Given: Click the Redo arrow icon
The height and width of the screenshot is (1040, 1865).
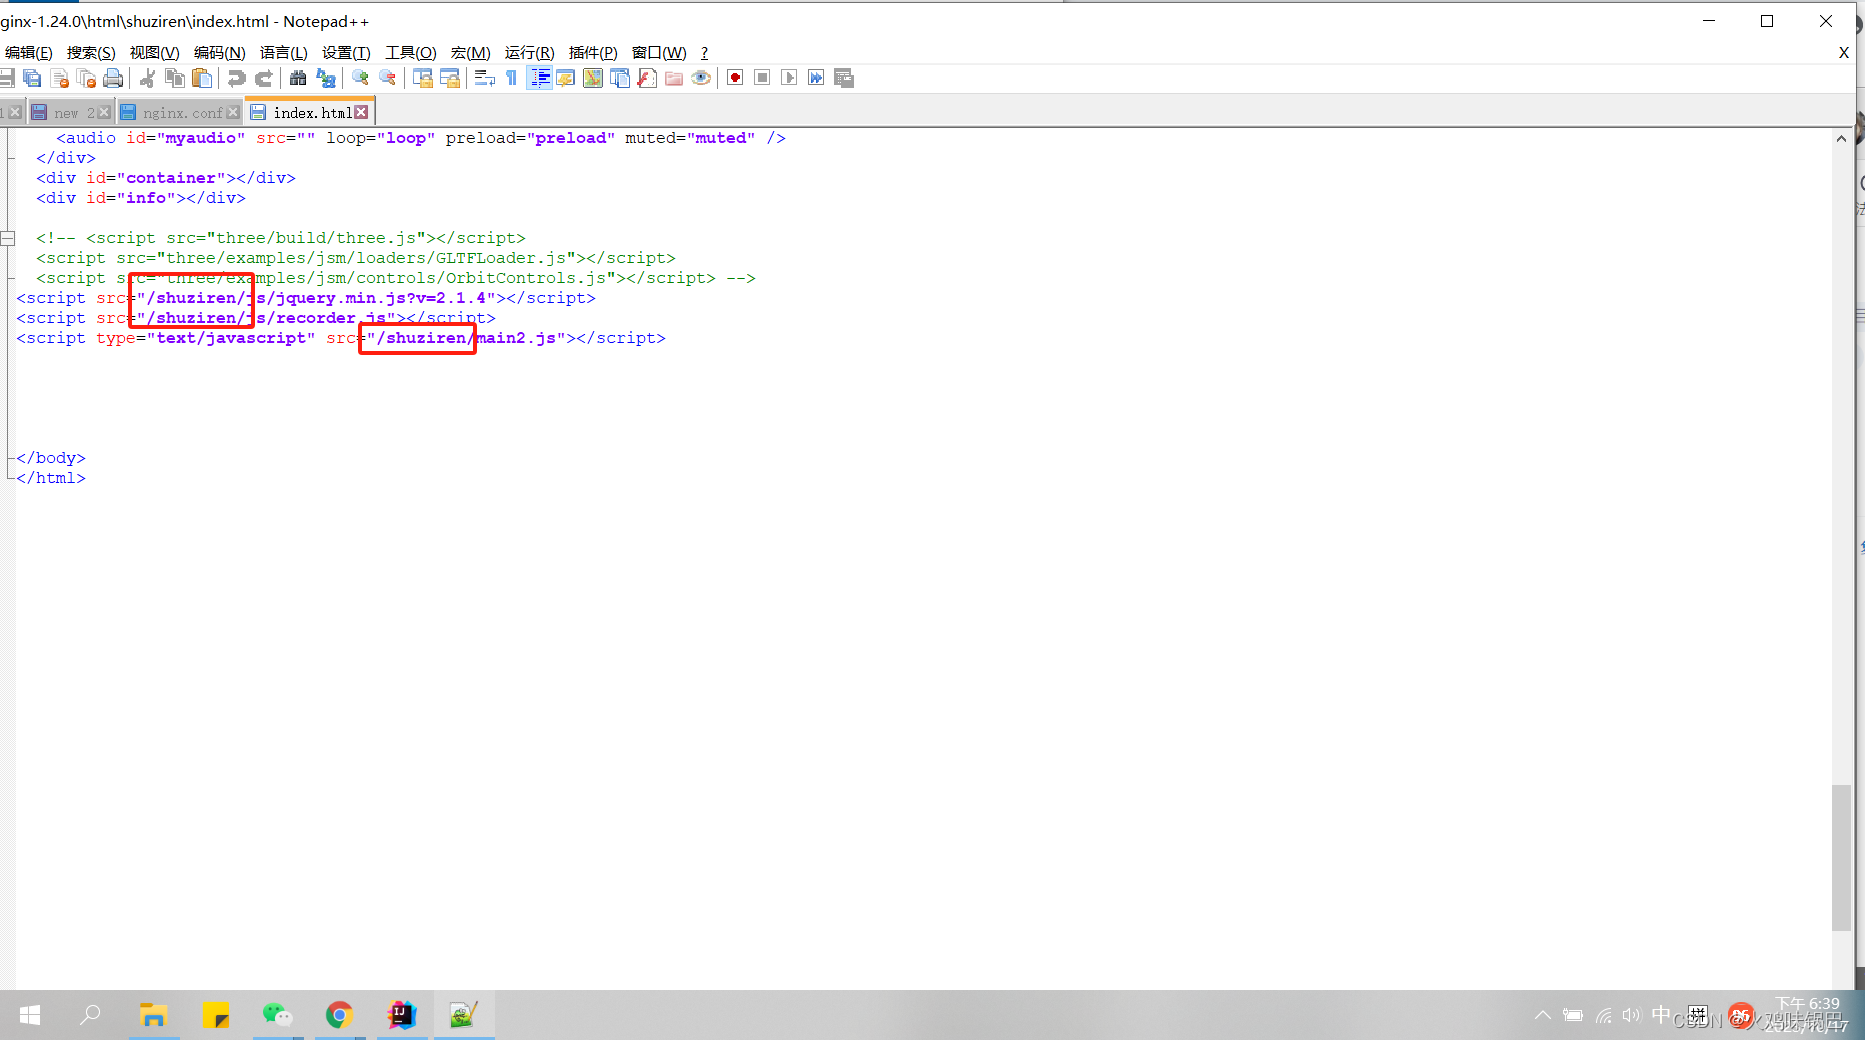Looking at the screenshot, I should point(264,78).
